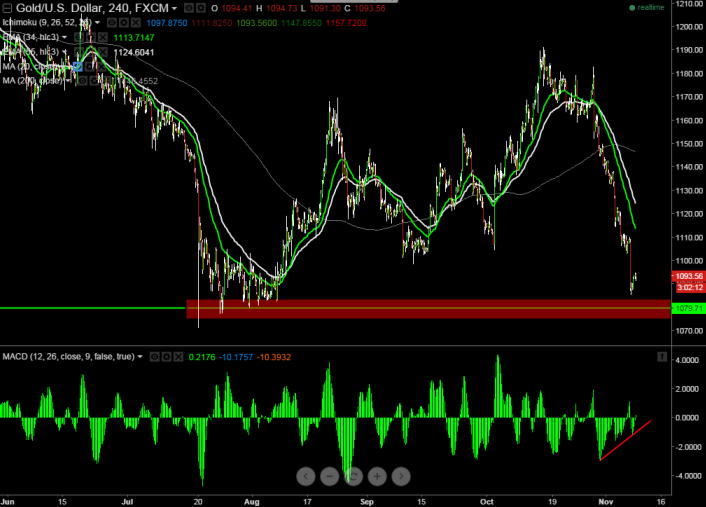Screen dimensions: 706x507
Task: Open the MACD settings gear
Action: 167,357
